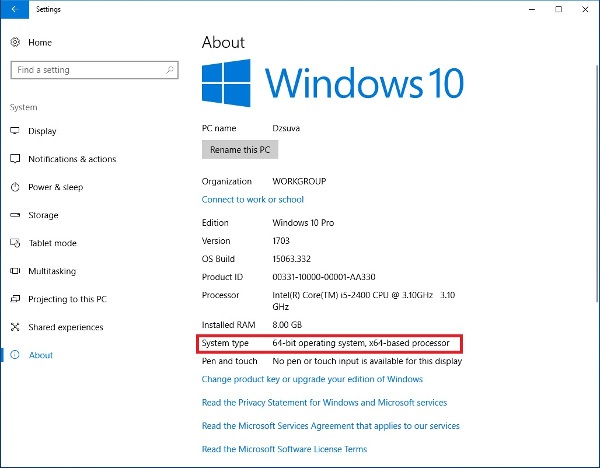Open Display settings
The height and width of the screenshot is (468, 600).
click(x=42, y=131)
